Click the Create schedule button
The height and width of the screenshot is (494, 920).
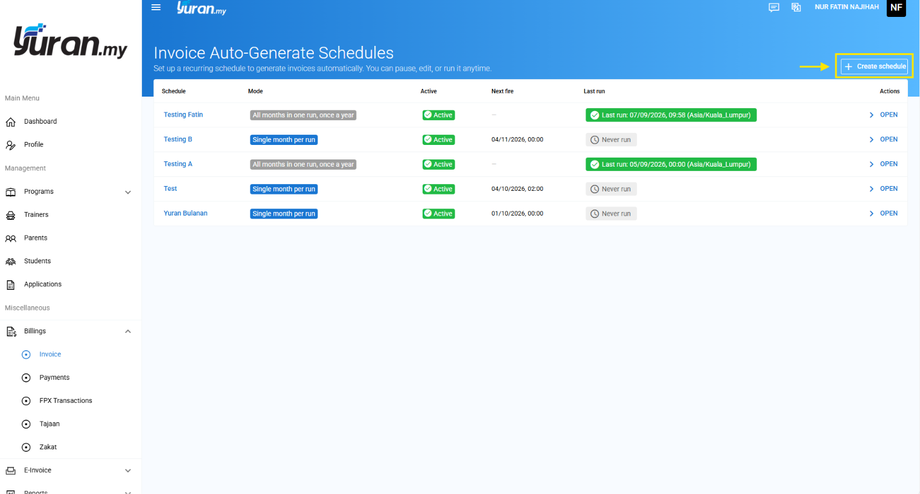coord(874,66)
